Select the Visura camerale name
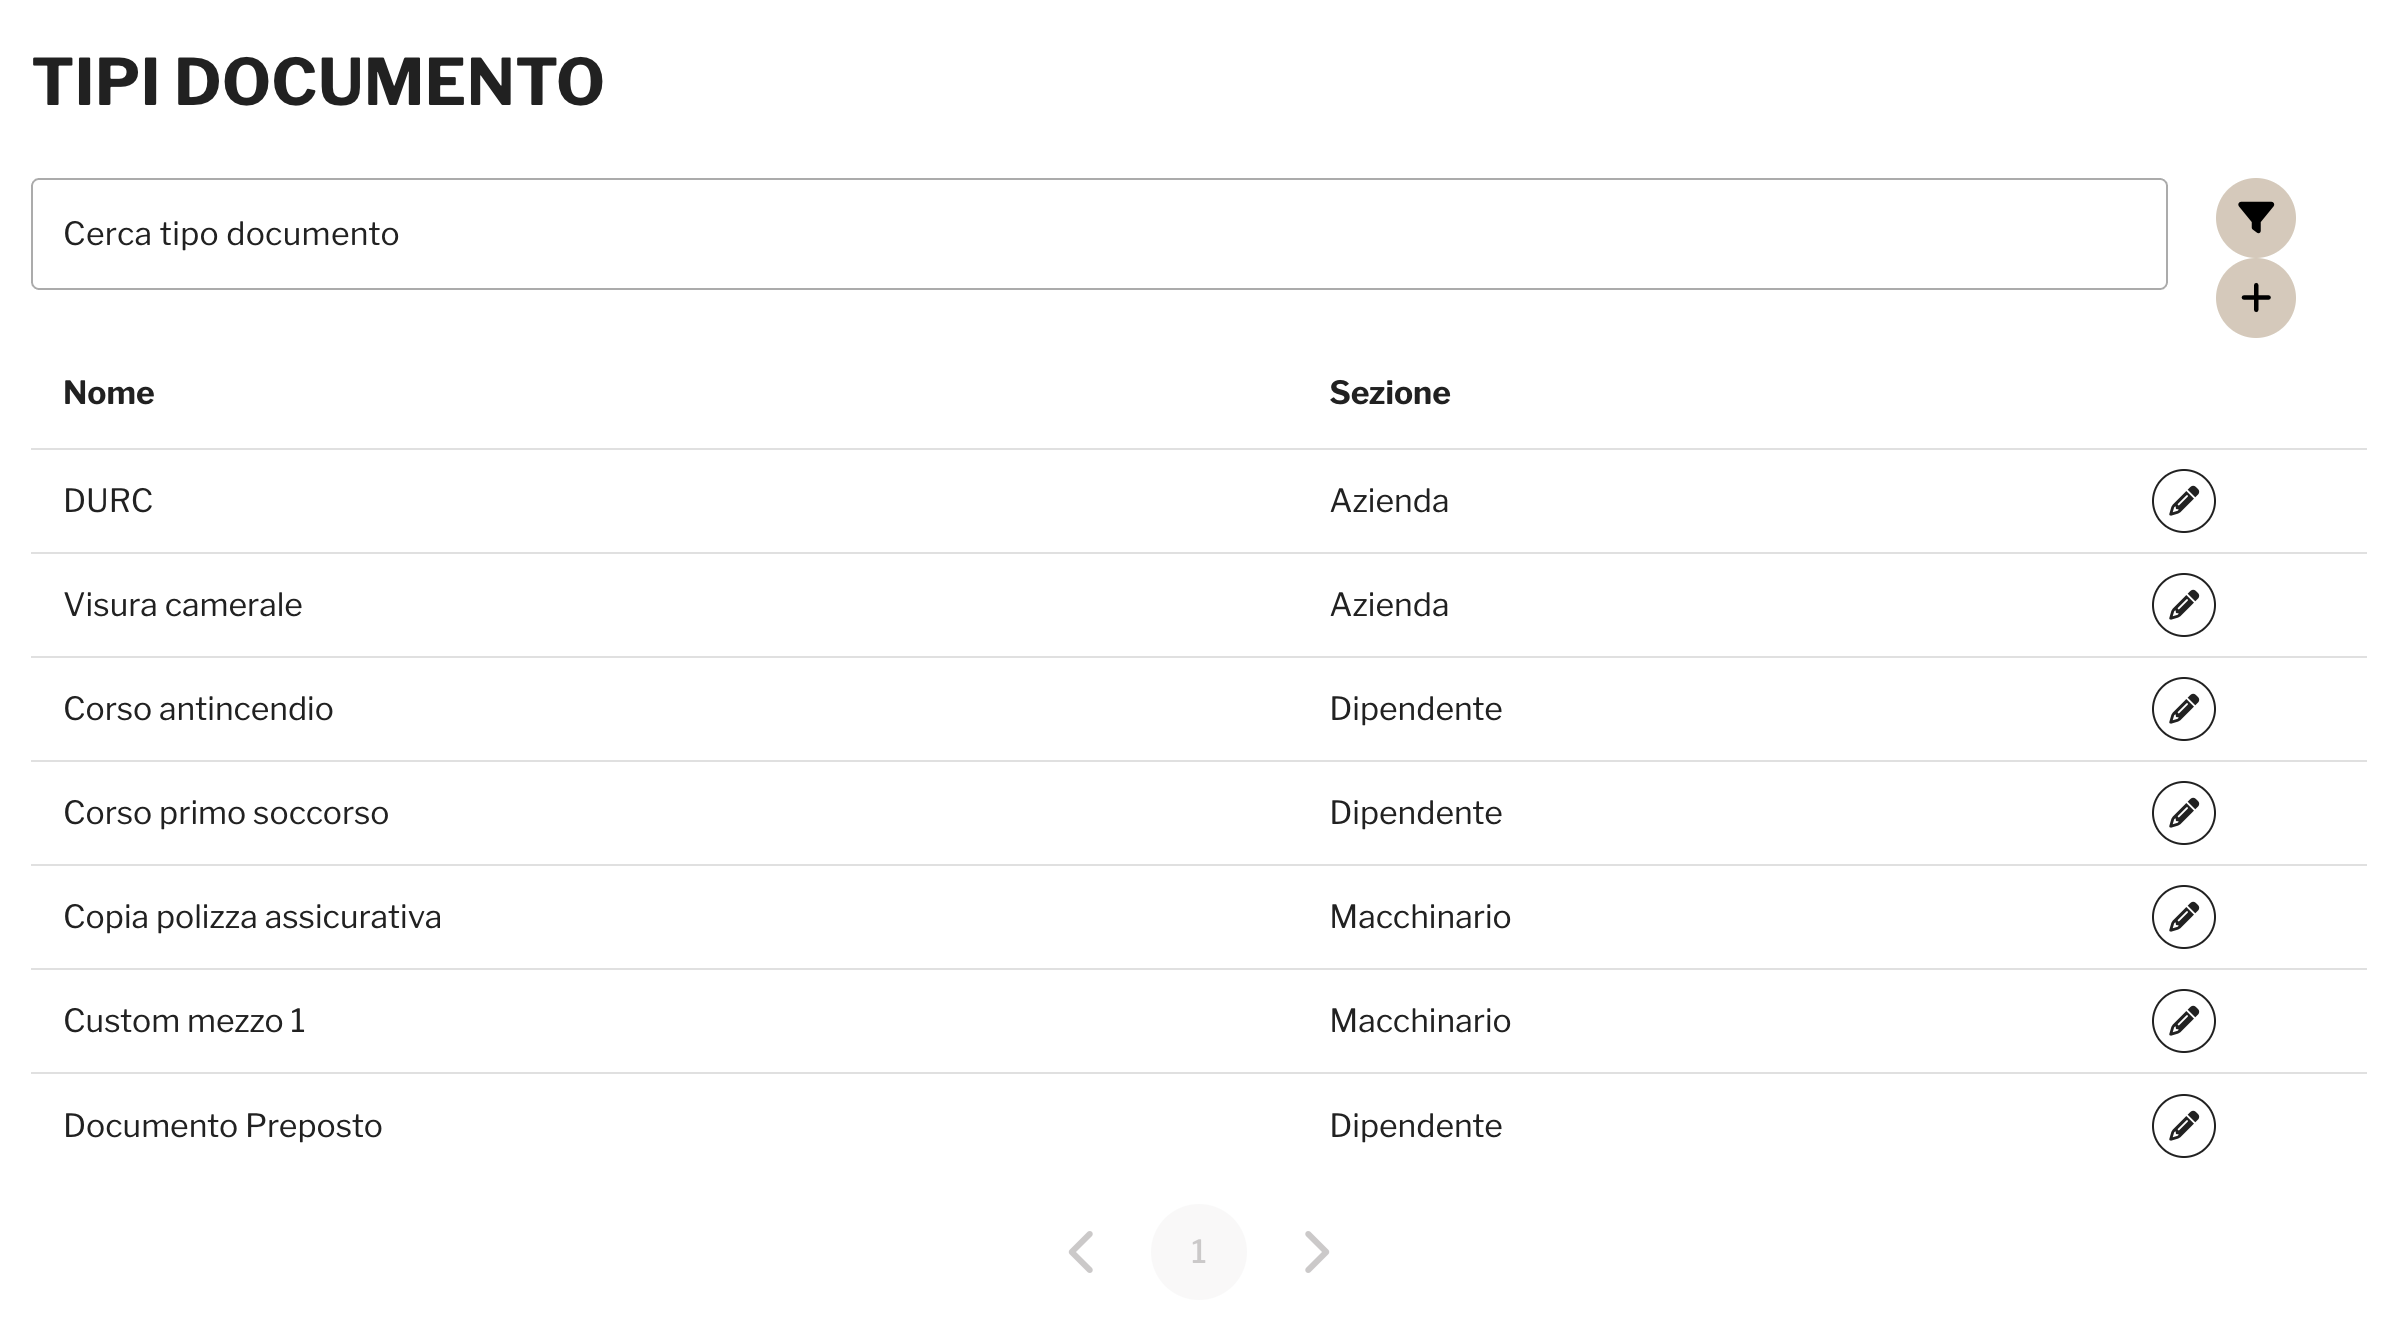This screenshot has width=2390, height=1344. tap(183, 605)
